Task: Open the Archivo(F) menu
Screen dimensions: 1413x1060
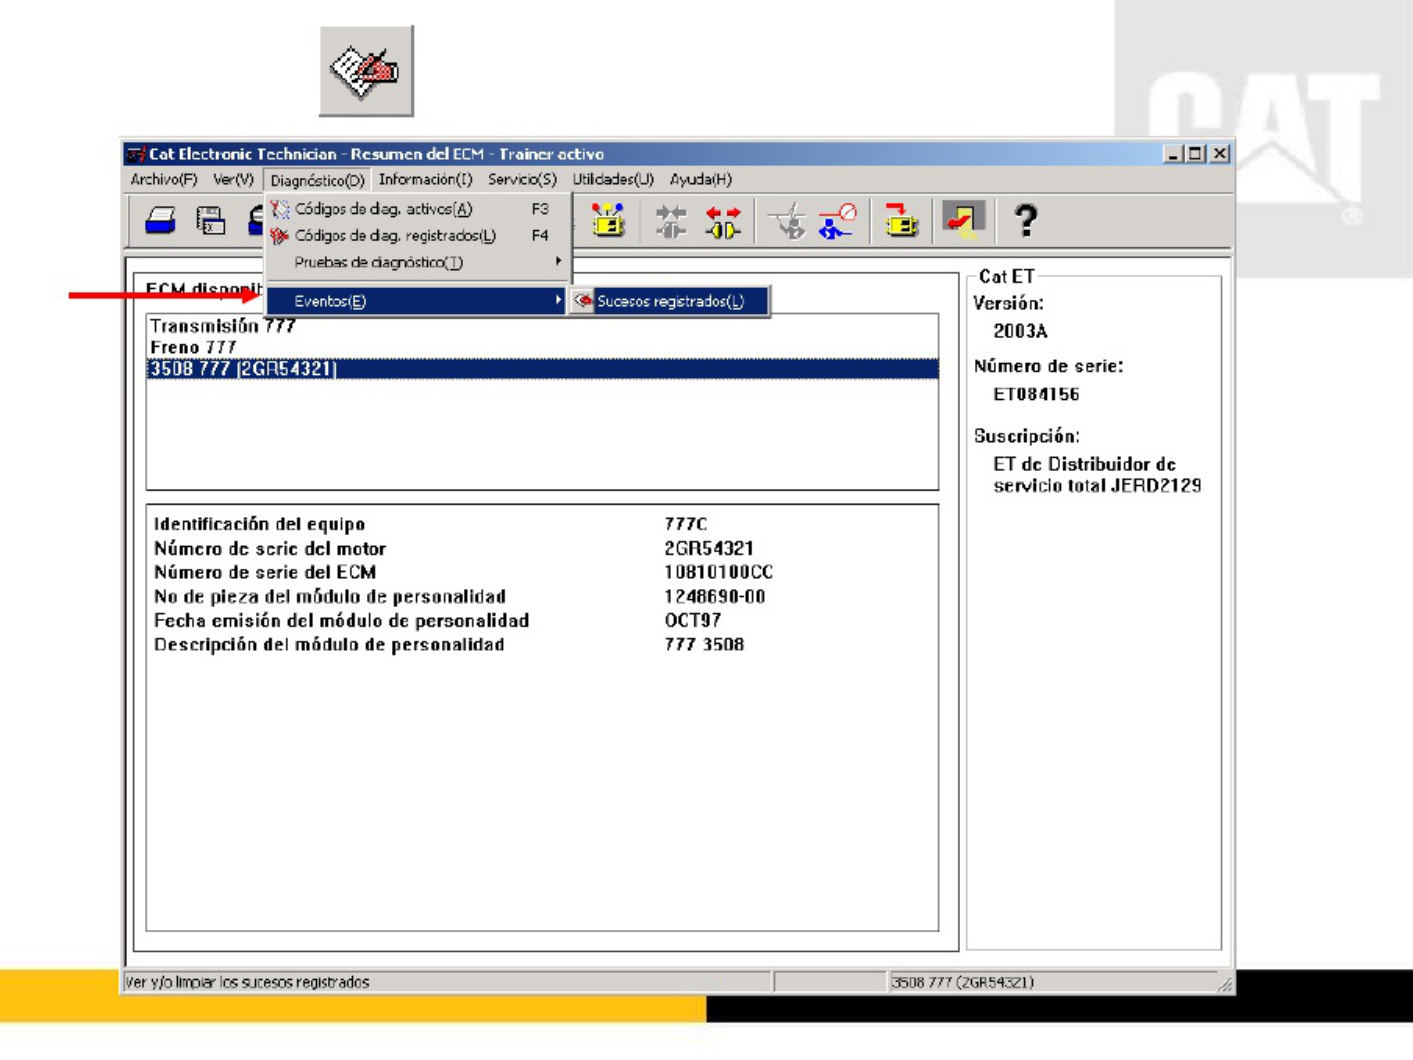Action: pyautogui.click(x=164, y=180)
